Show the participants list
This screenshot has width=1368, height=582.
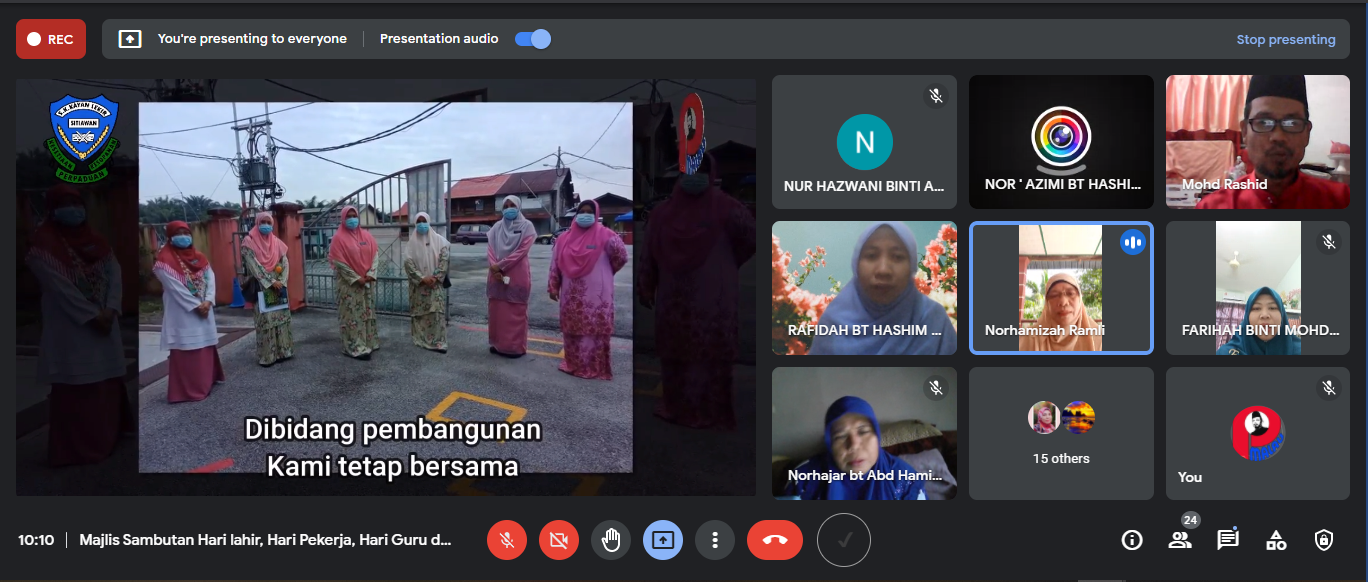[x=1179, y=540]
